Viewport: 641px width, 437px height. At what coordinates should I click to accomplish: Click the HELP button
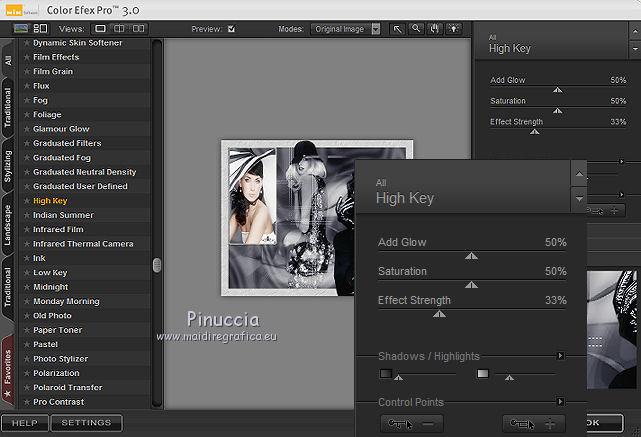click(x=24, y=423)
